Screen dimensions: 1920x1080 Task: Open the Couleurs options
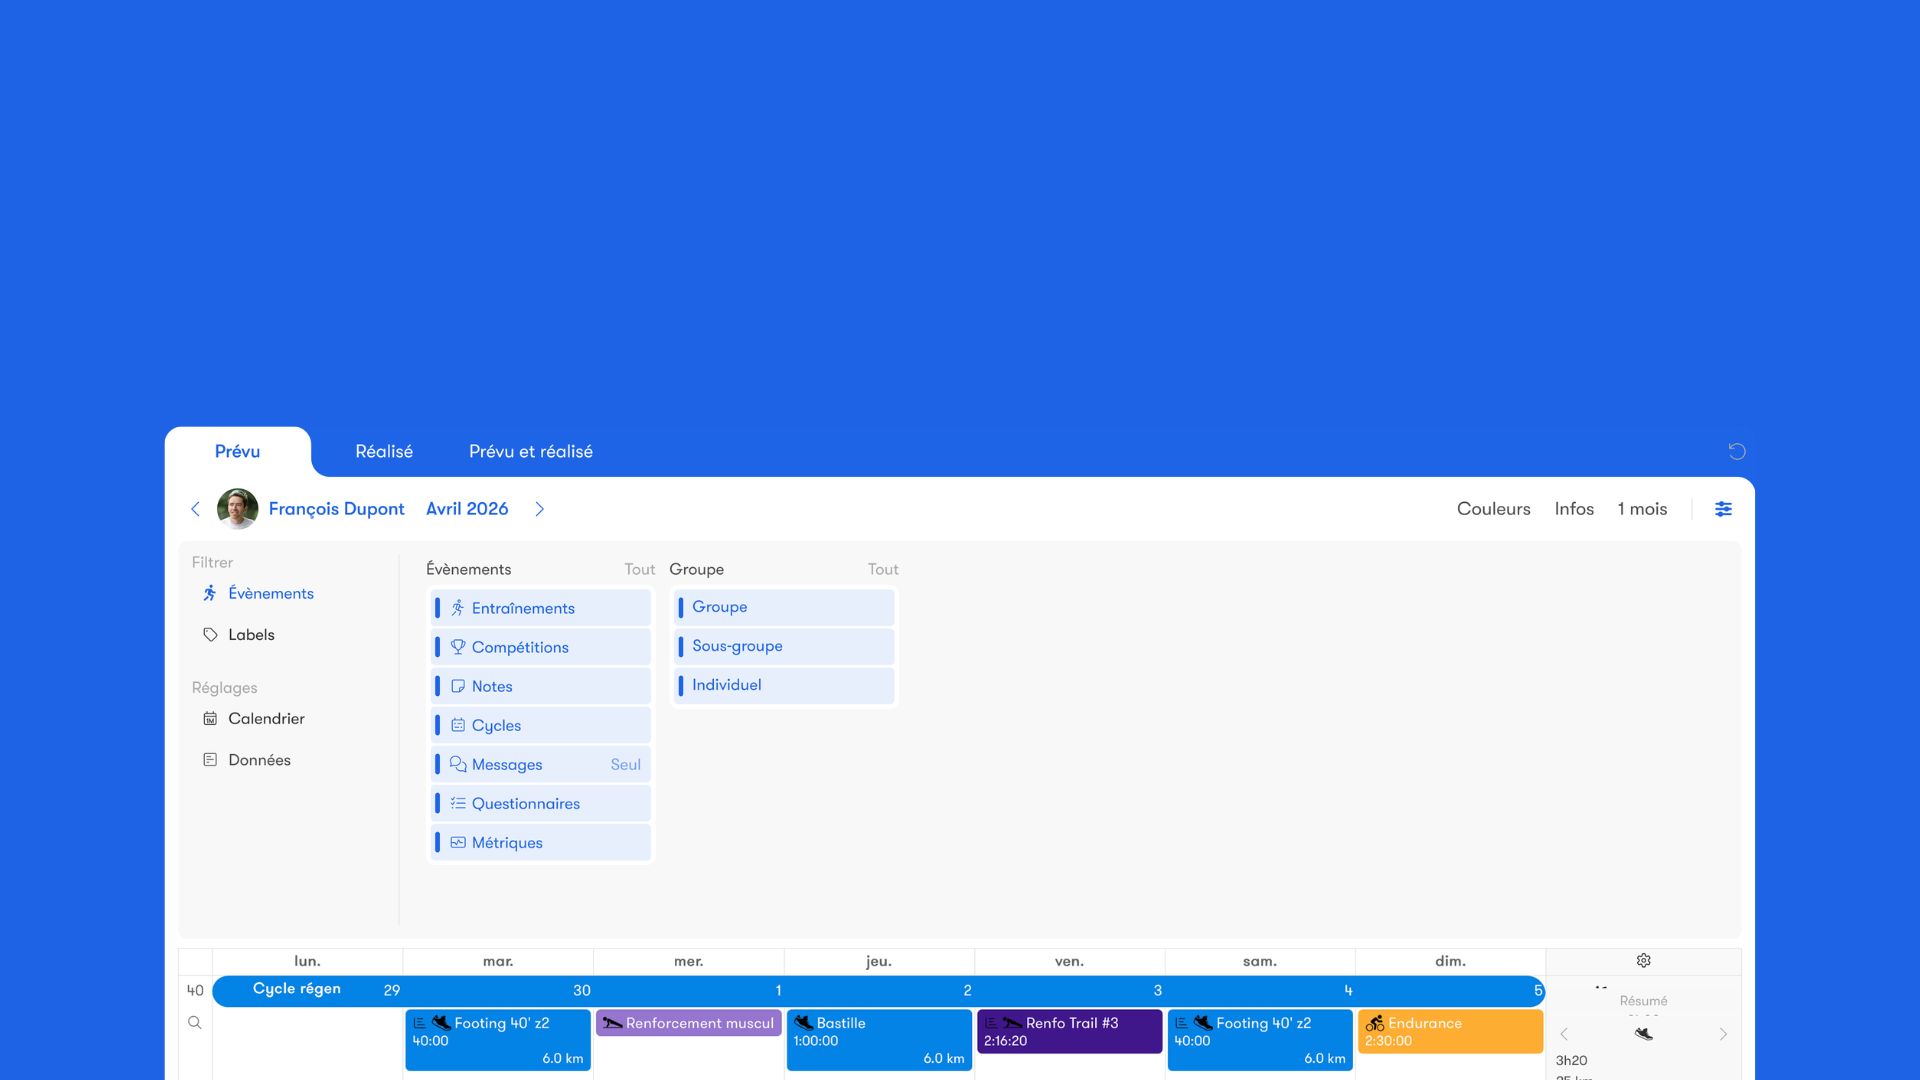click(x=1493, y=509)
